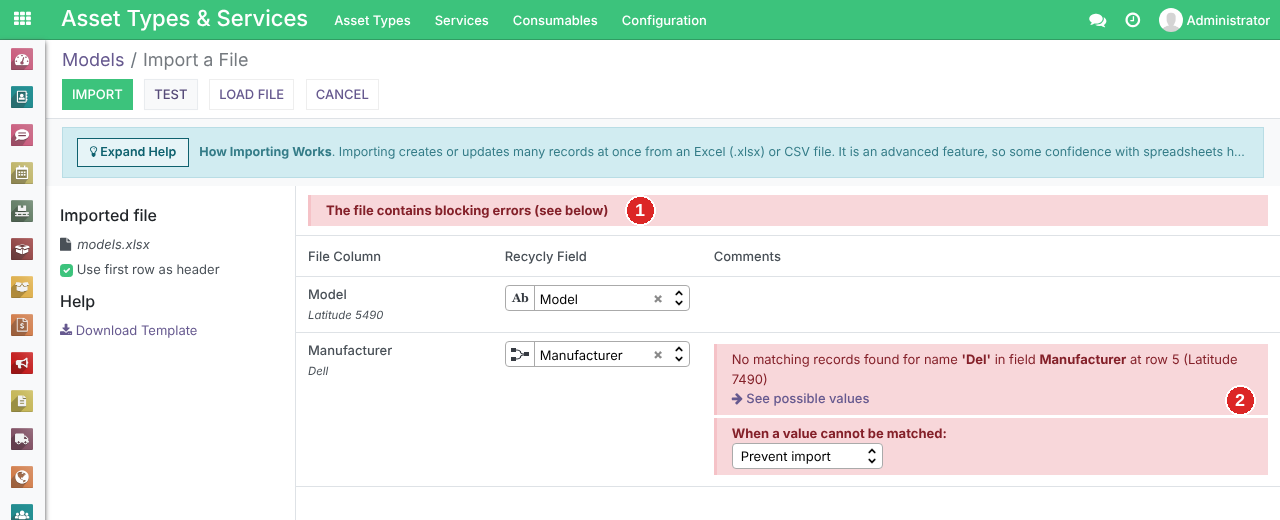The image size is (1280, 520).
Task: Click the No matching records found message
Action: [985, 369]
